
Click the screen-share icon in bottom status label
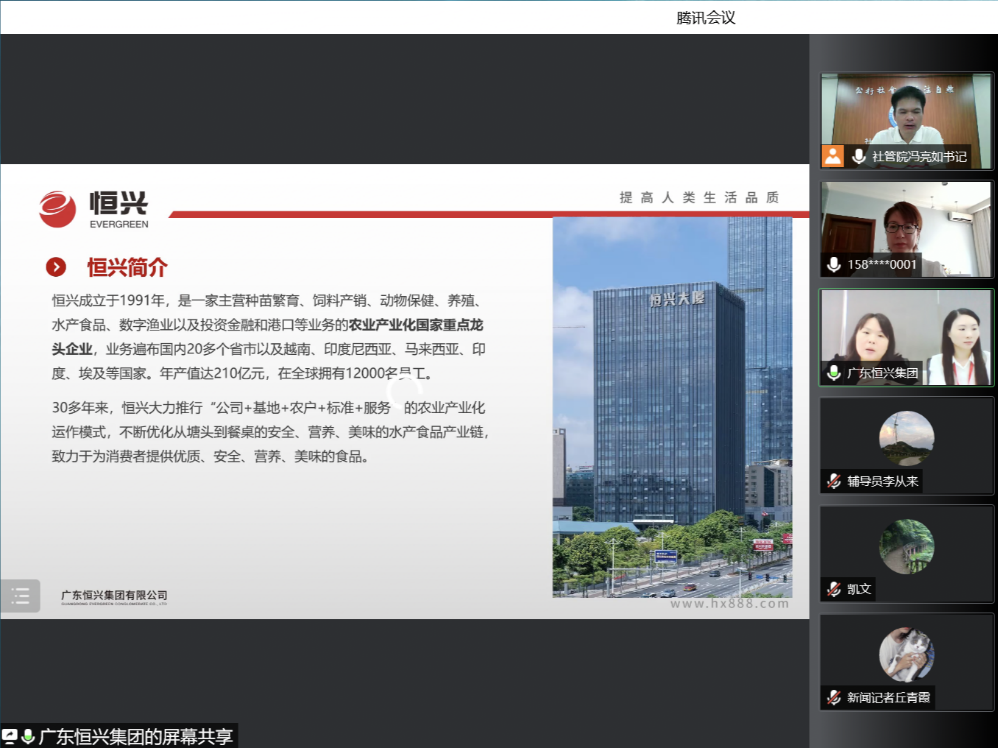coord(10,736)
